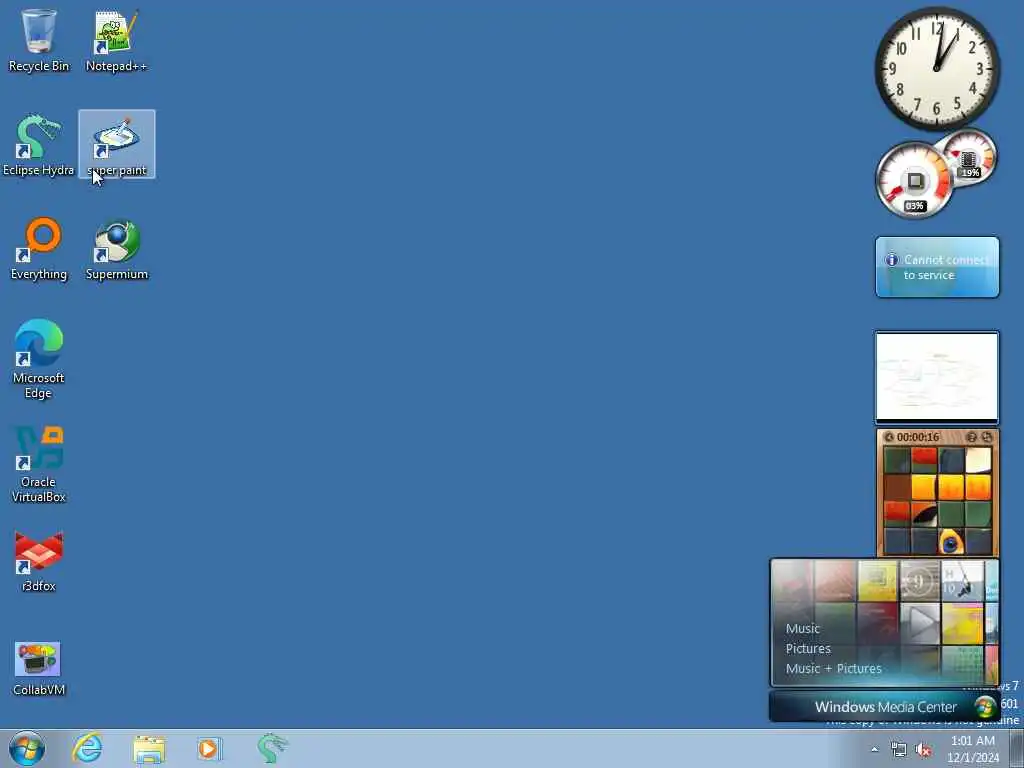The height and width of the screenshot is (768, 1024).
Task: Show the puzzle's solved picture hint
Action: tap(972, 437)
